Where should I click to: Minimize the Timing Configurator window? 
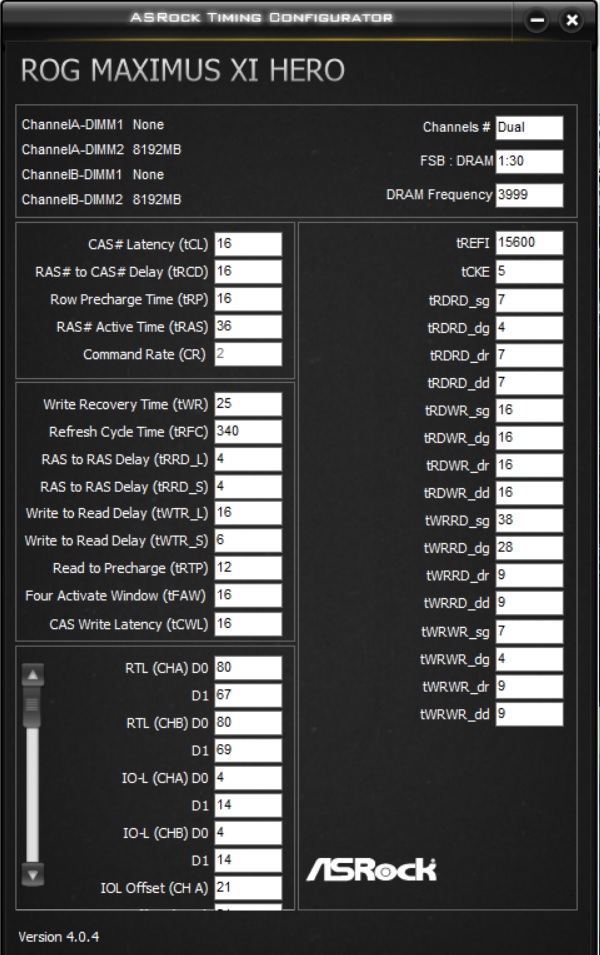(537, 20)
